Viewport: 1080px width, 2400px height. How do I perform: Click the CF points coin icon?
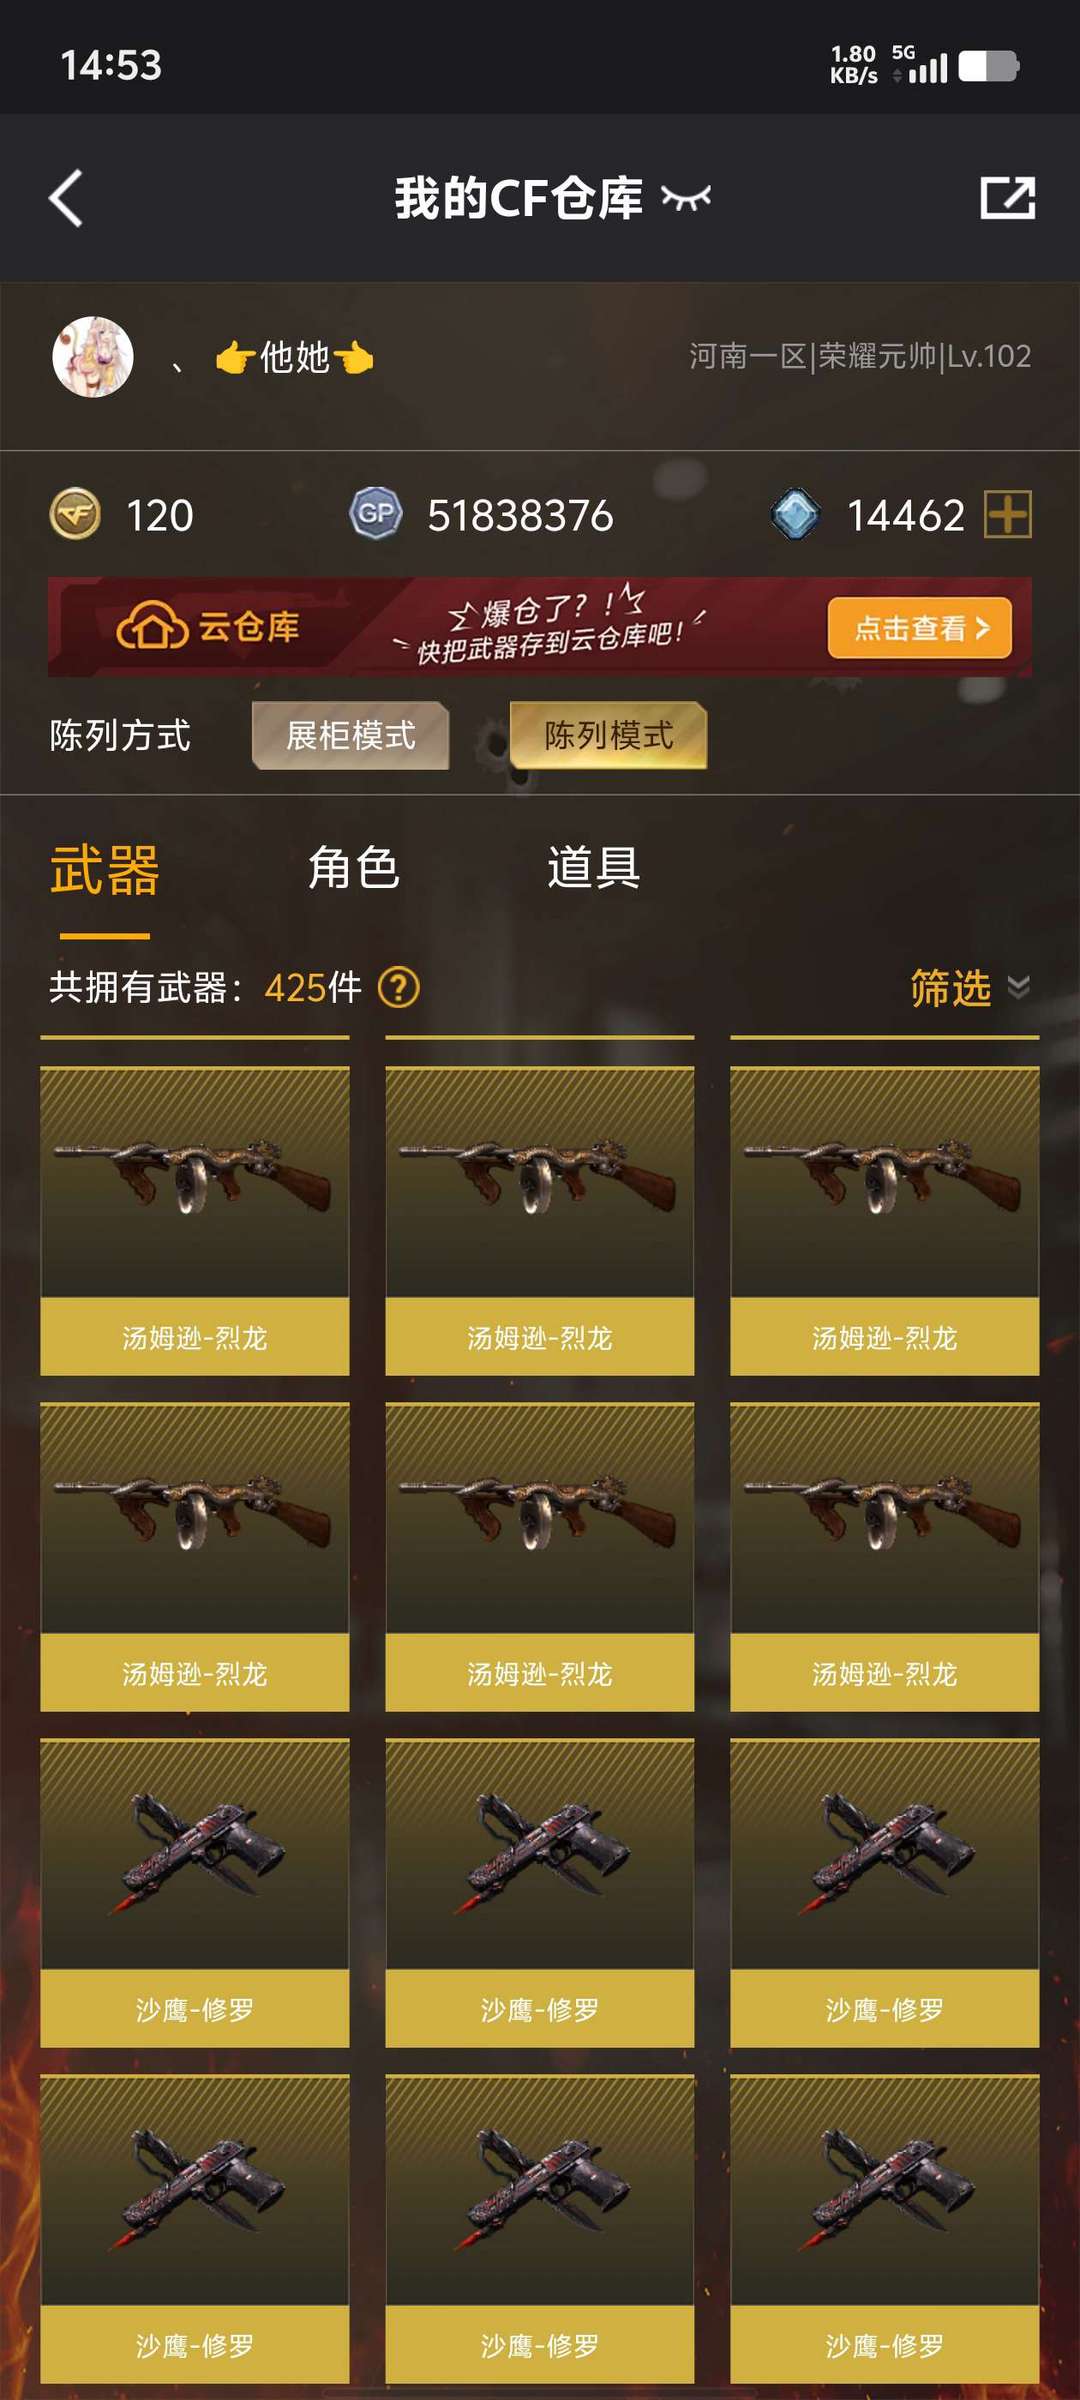click(x=75, y=514)
